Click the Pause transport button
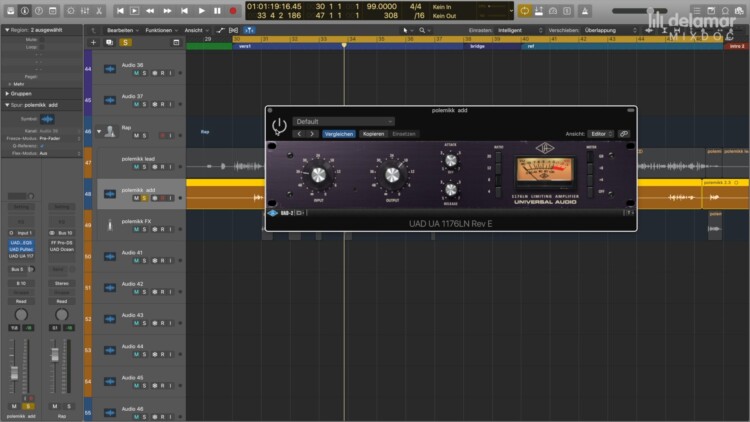 tap(217, 11)
